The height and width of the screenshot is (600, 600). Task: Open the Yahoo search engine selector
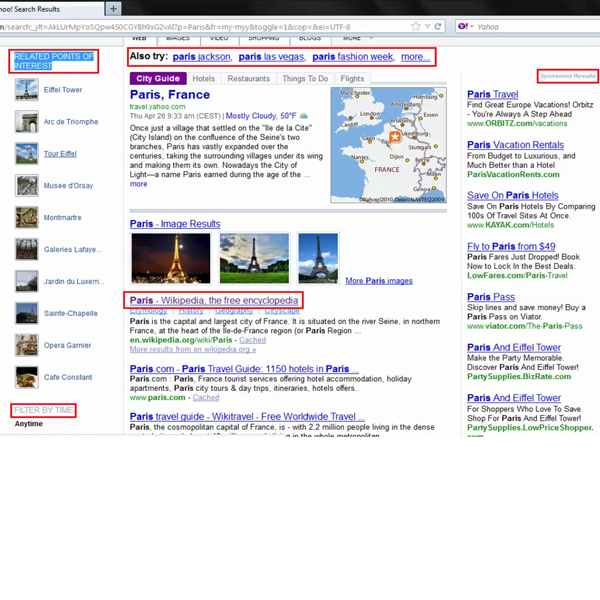[x=466, y=26]
